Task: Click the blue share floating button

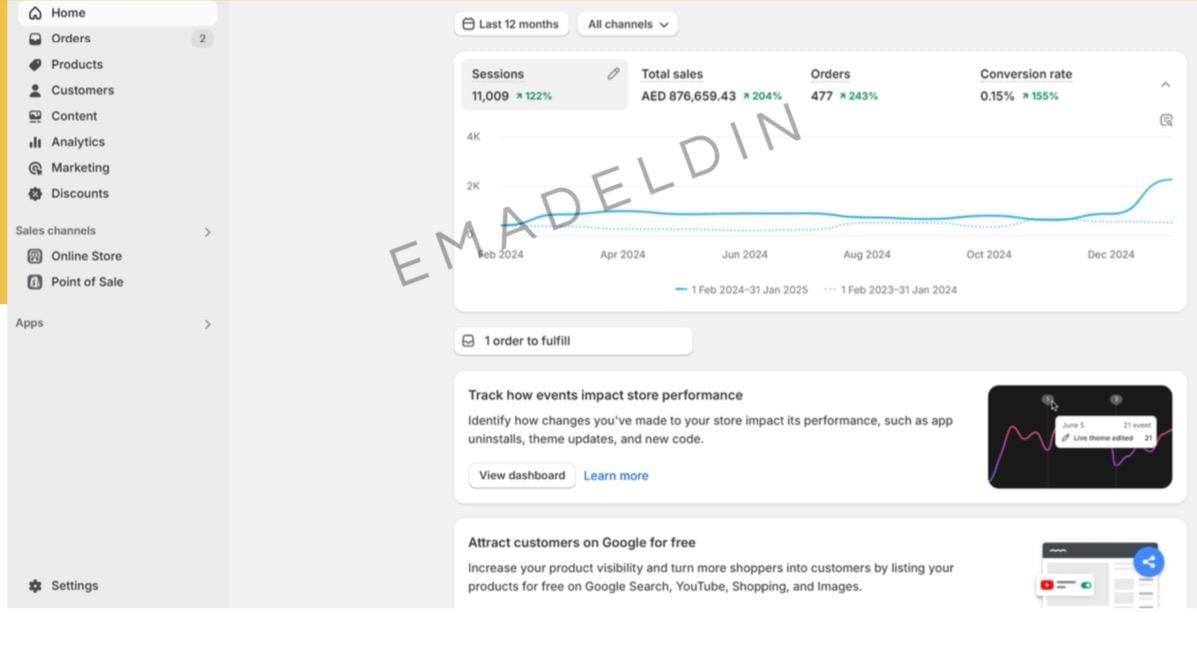Action: (1148, 562)
